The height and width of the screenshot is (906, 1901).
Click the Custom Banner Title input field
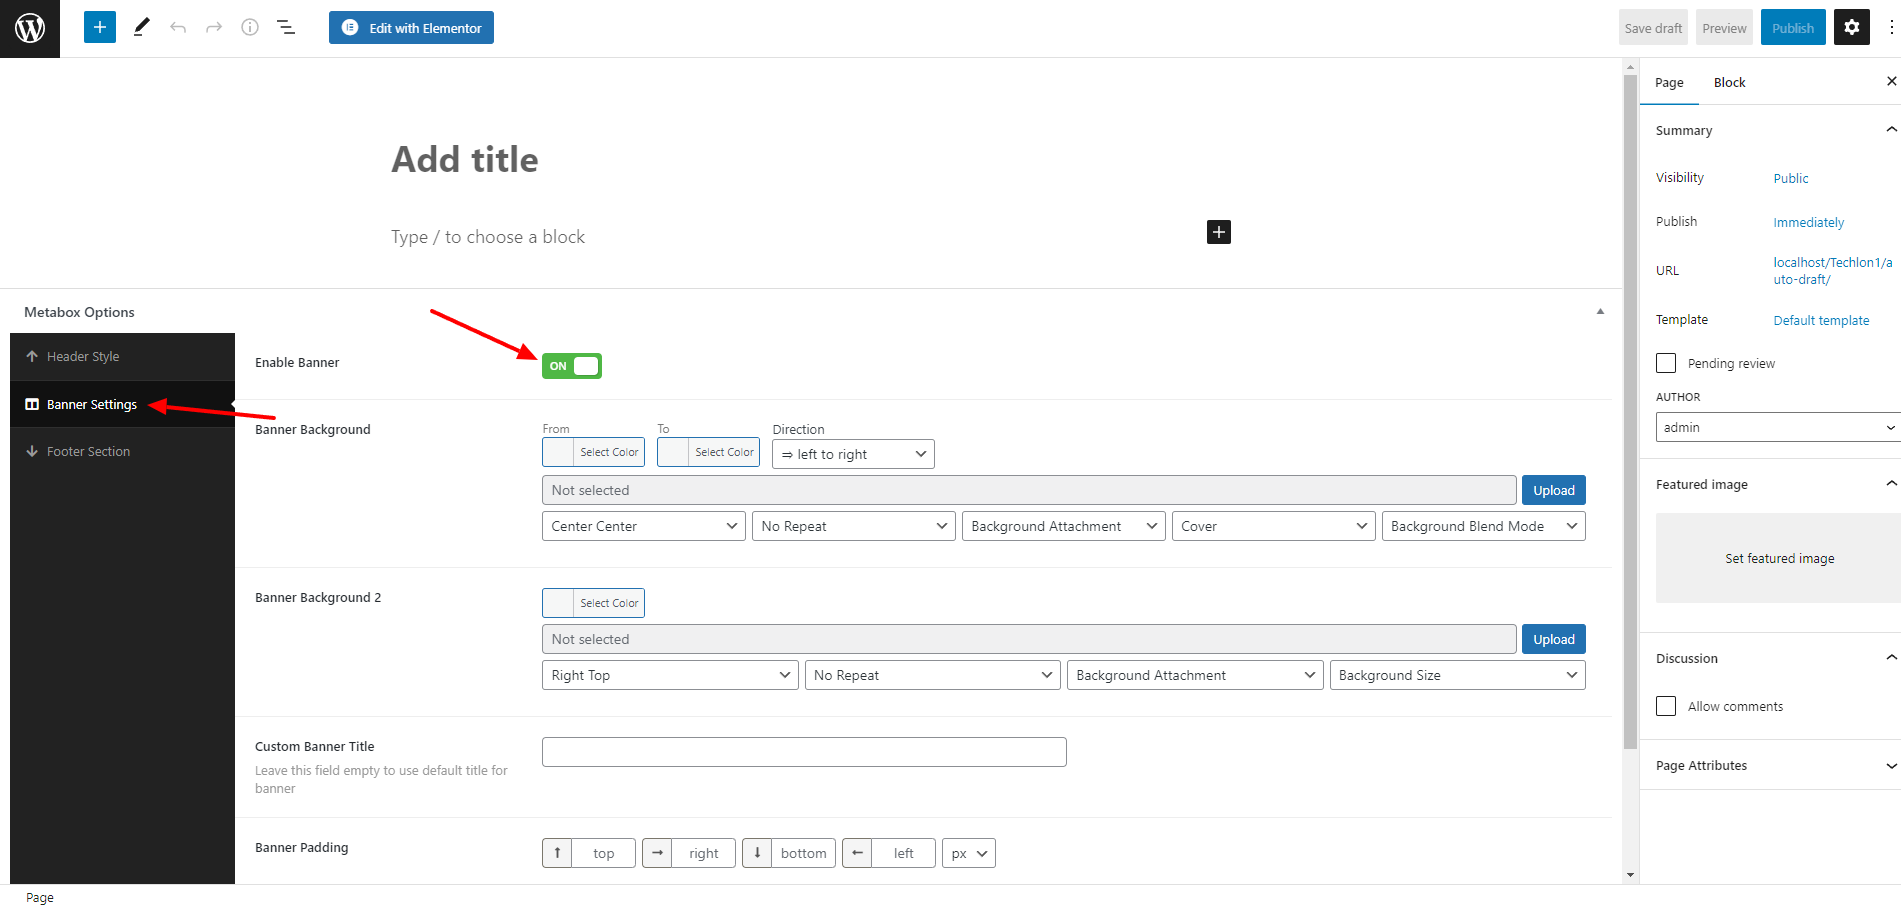tap(804, 752)
